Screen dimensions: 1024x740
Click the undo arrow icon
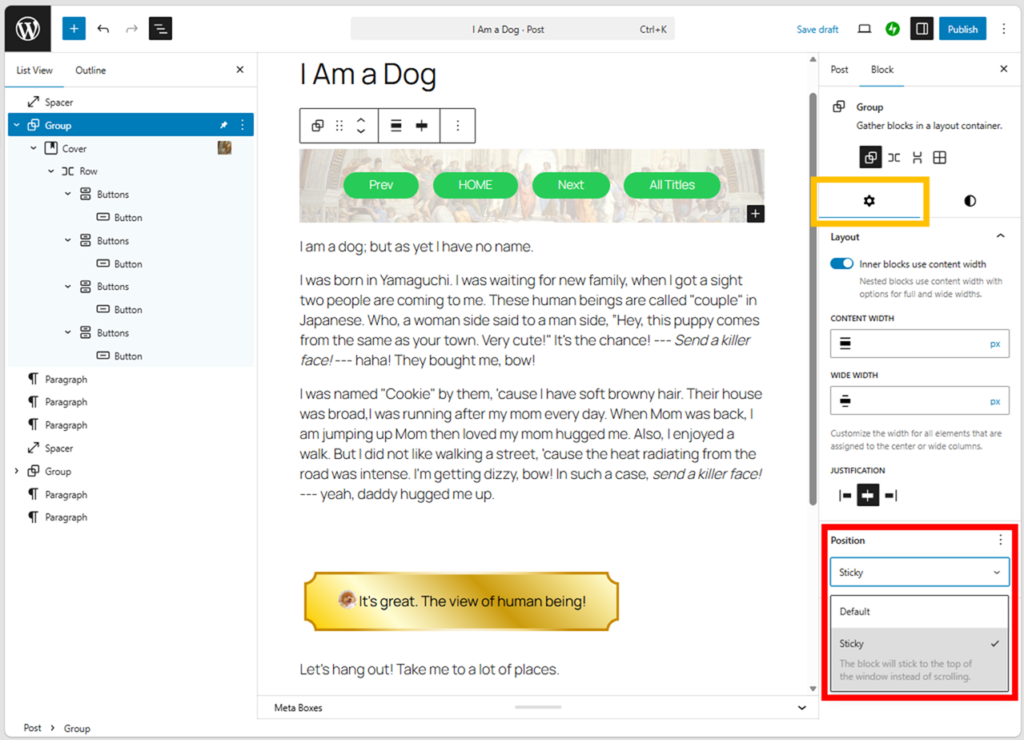[x=103, y=29]
